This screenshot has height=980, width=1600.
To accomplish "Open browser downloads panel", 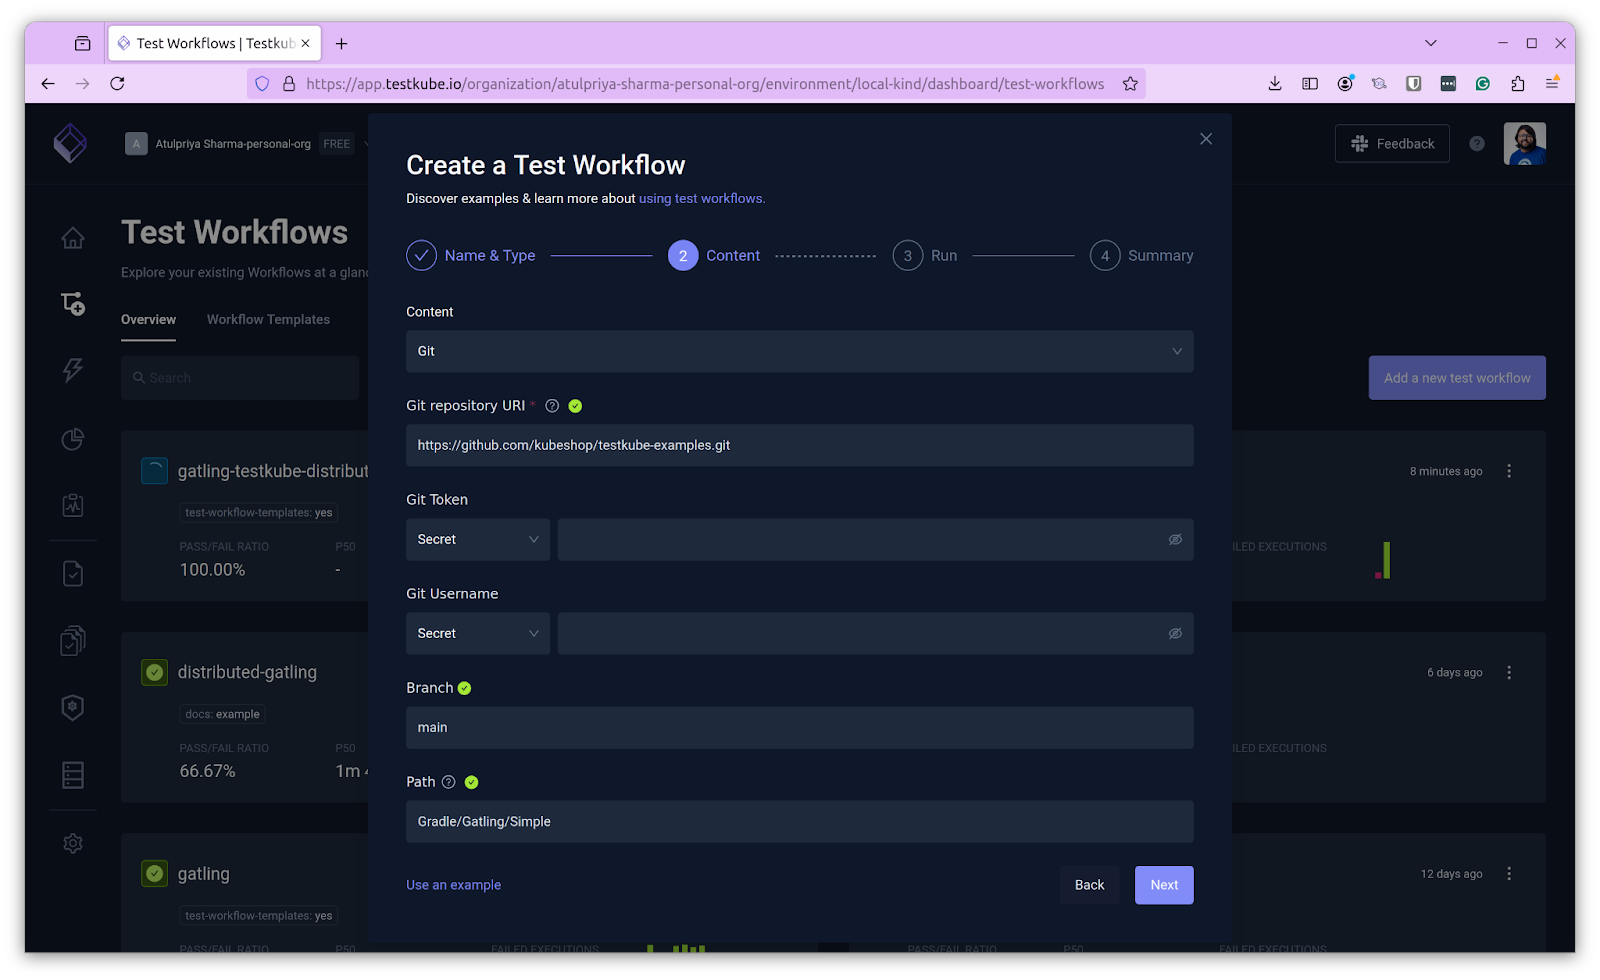I will coord(1275,84).
